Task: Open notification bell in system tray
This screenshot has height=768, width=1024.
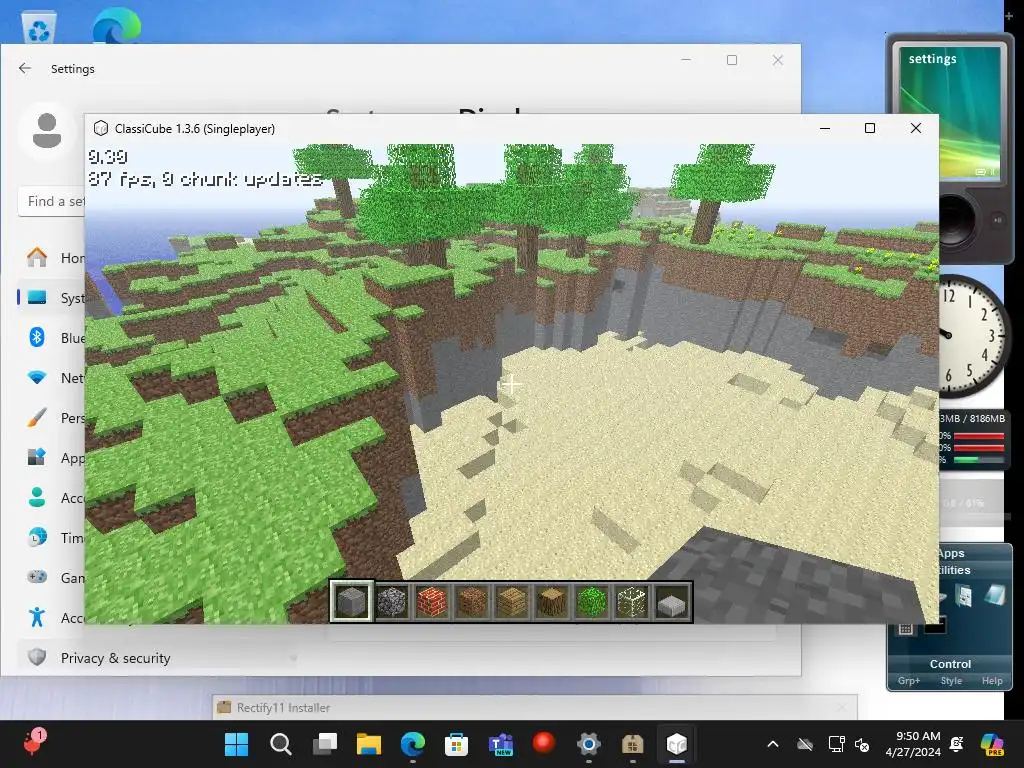Action: [x=957, y=744]
